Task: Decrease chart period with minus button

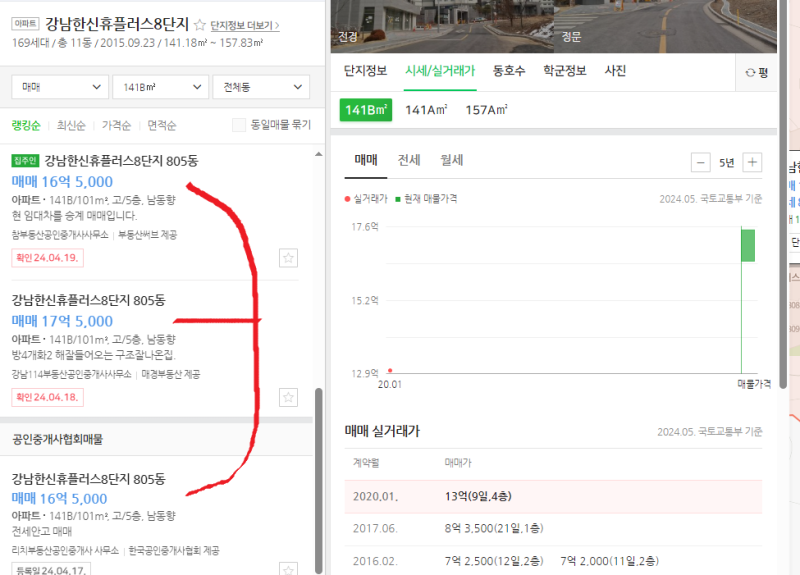Action: (701, 163)
